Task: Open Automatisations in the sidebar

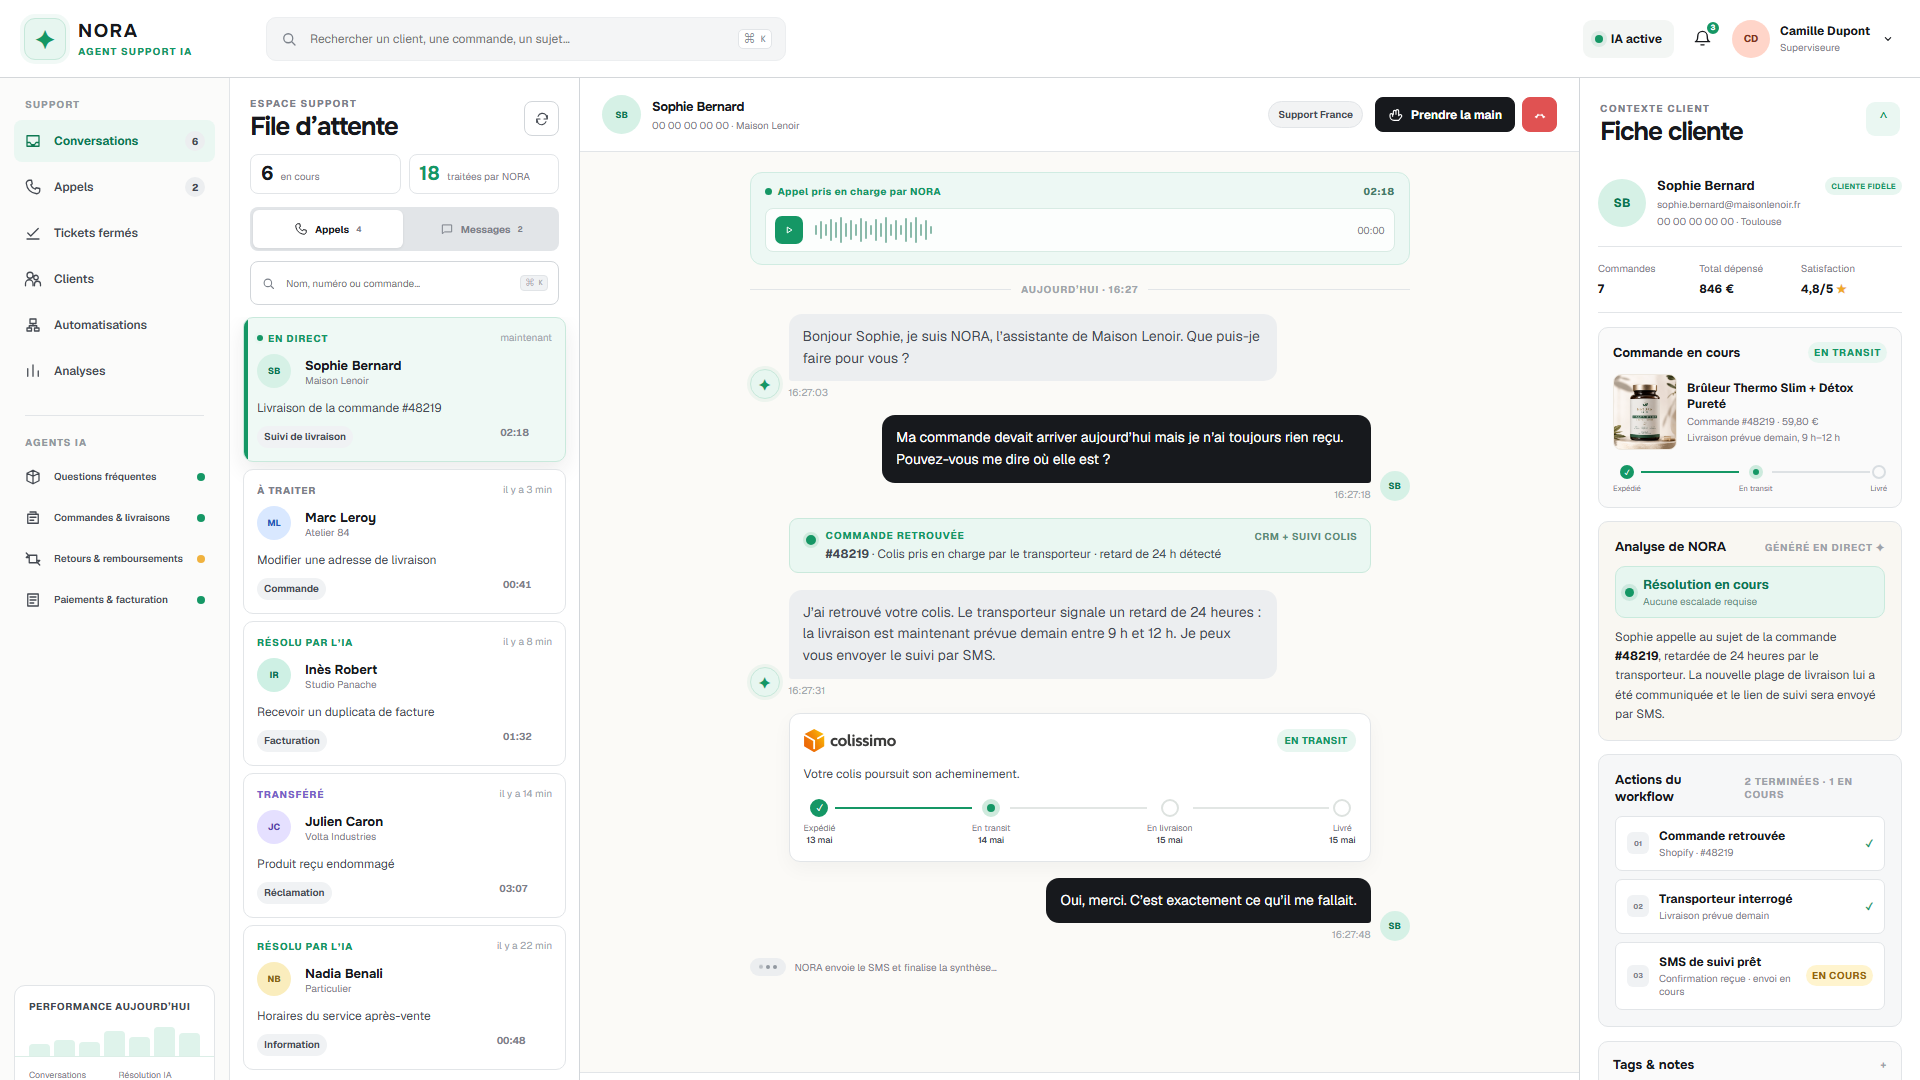Action: (x=114, y=325)
